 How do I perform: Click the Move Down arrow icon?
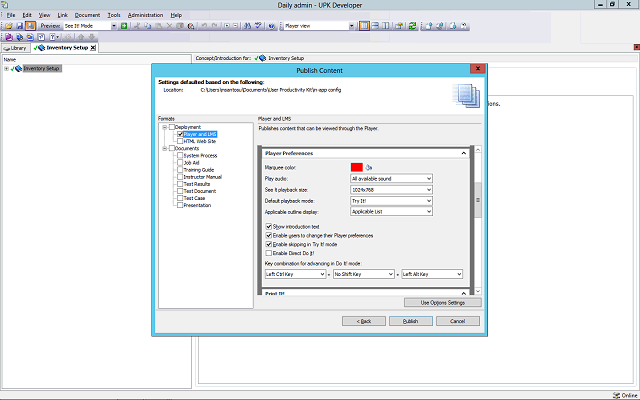coord(91,37)
